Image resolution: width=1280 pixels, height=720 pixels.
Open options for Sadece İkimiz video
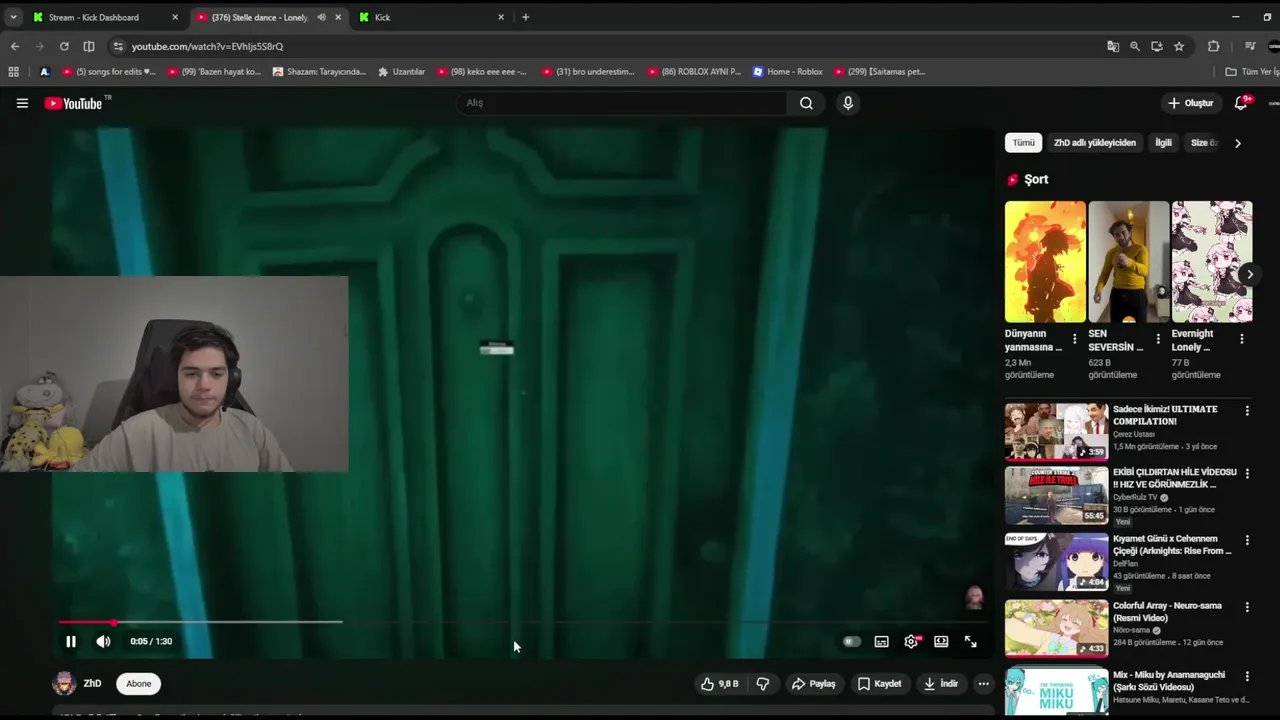(x=1247, y=410)
